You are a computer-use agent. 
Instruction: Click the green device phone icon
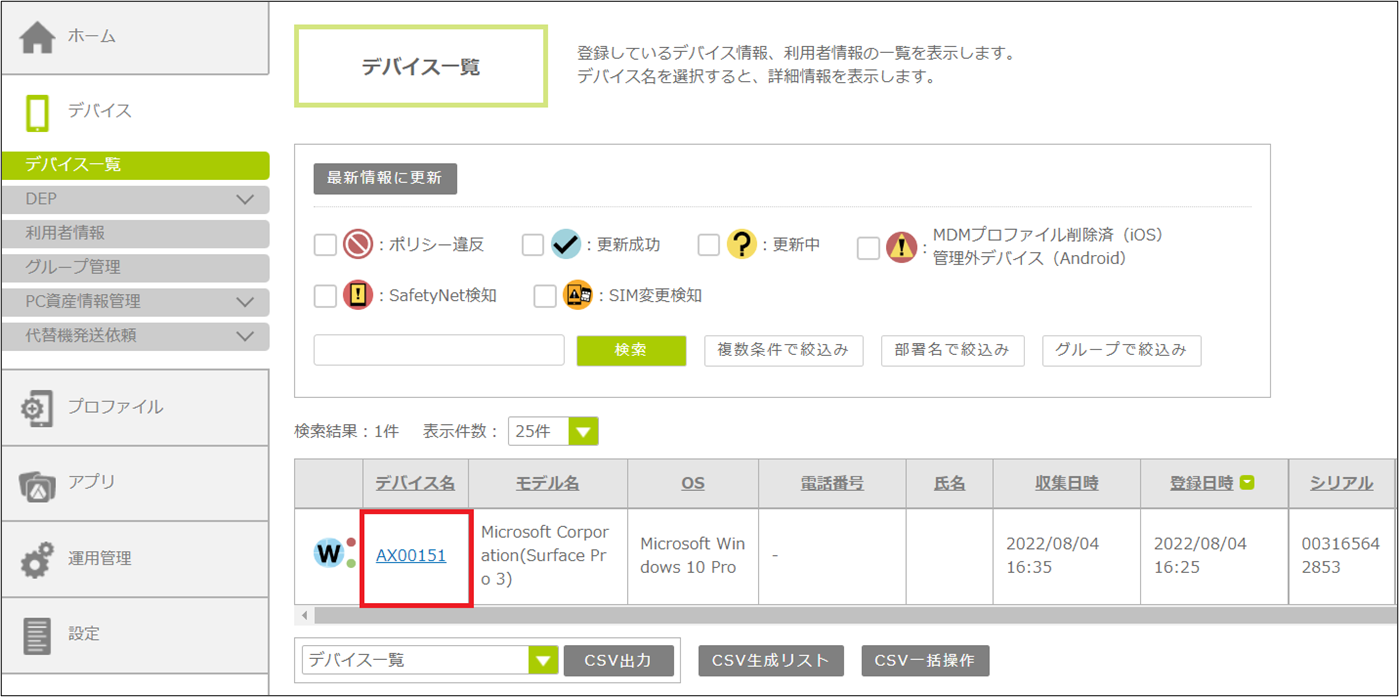coord(37,112)
